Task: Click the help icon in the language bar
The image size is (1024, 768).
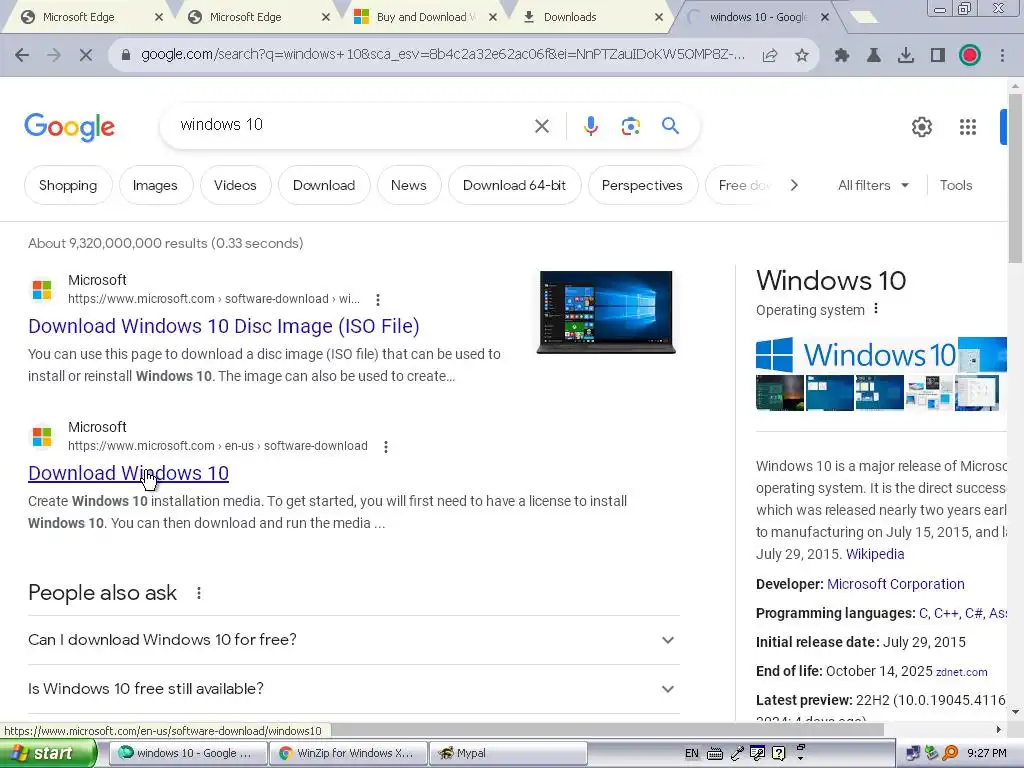Action: tap(778, 754)
